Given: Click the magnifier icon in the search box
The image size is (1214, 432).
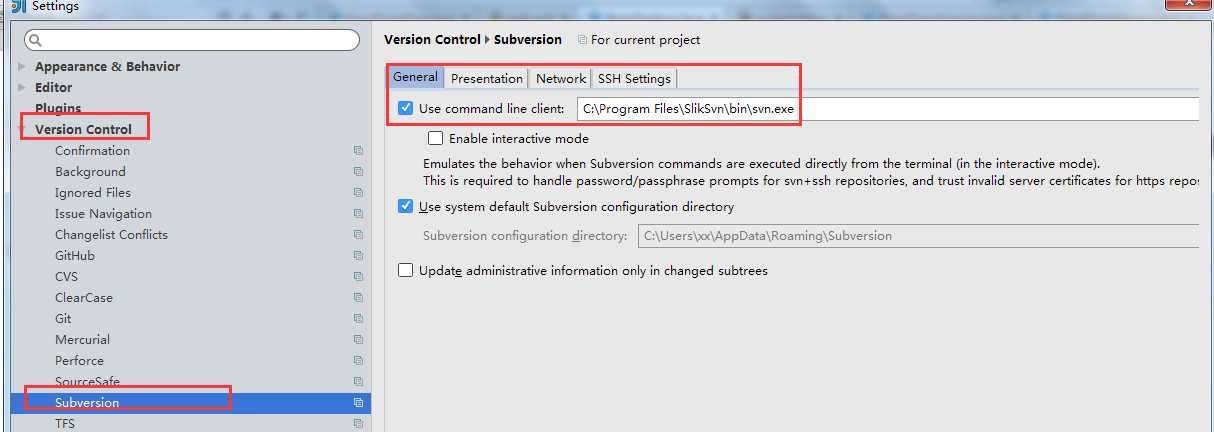Looking at the screenshot, I should pyautogui.click(x=36, y=40).
